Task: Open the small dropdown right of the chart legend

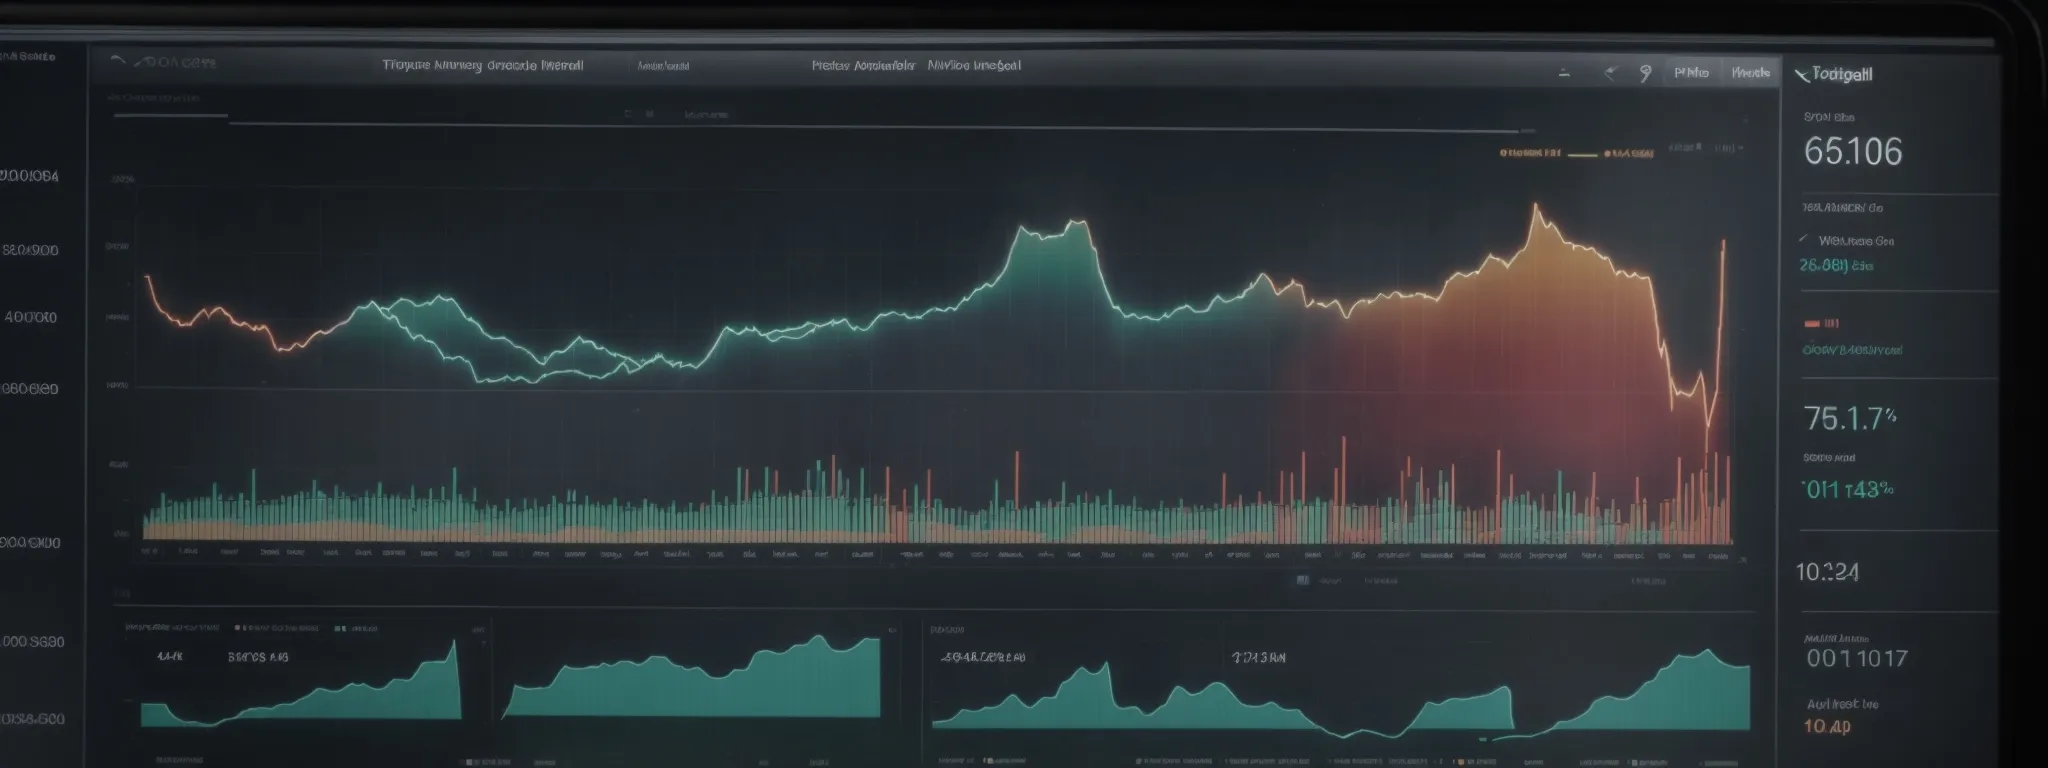Action: [1726, 148]
